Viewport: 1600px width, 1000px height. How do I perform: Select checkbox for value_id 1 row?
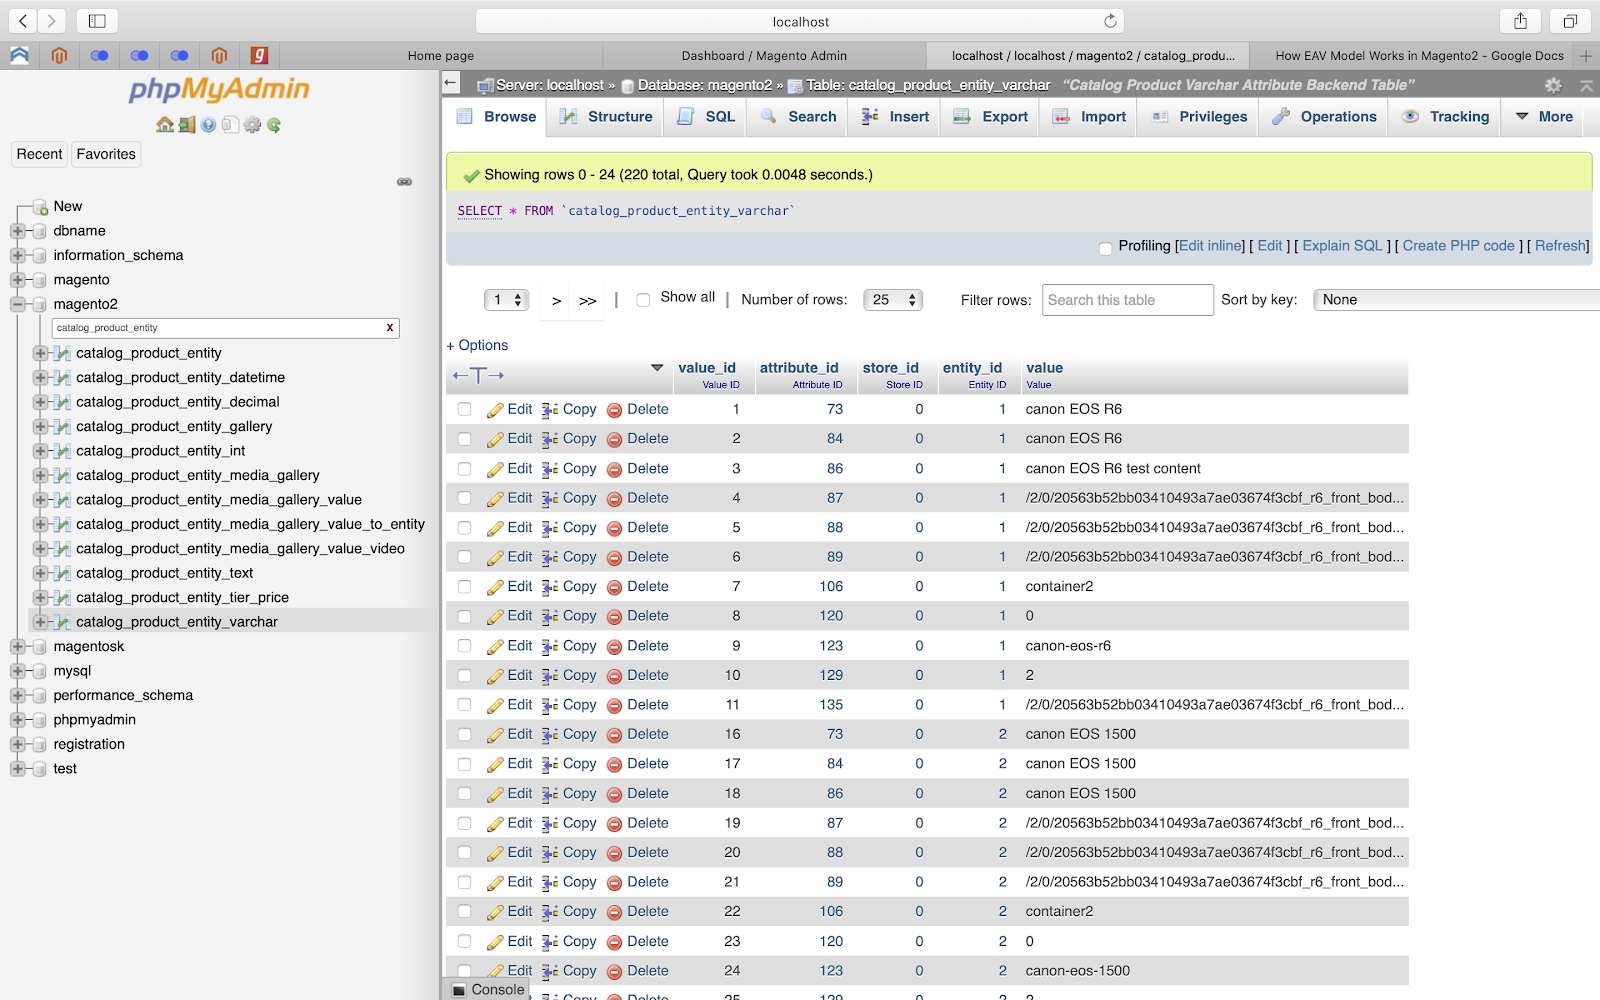[464, 409]
